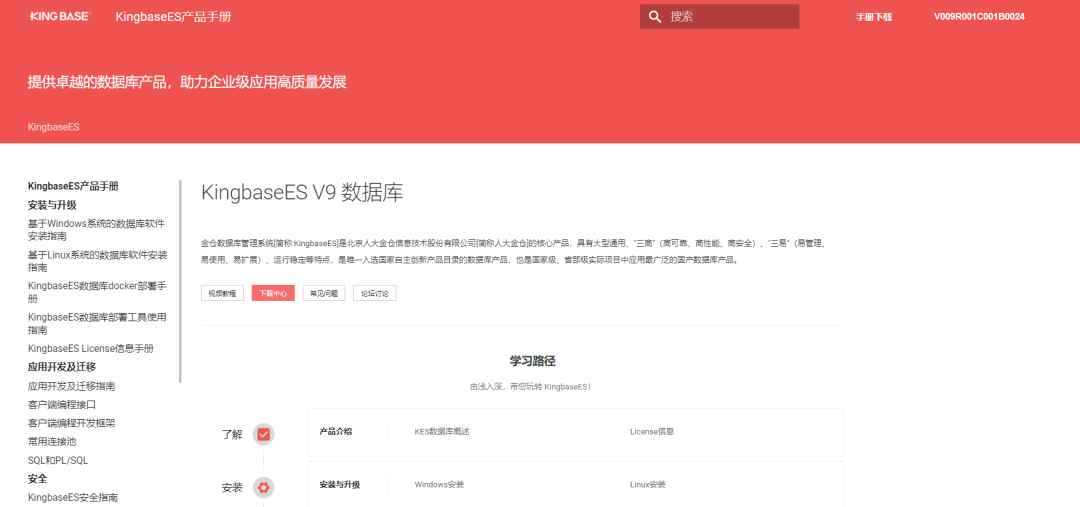Open the 论坛讨论 button
This screenshot has width=1080, height=507.
coord(375,293)
